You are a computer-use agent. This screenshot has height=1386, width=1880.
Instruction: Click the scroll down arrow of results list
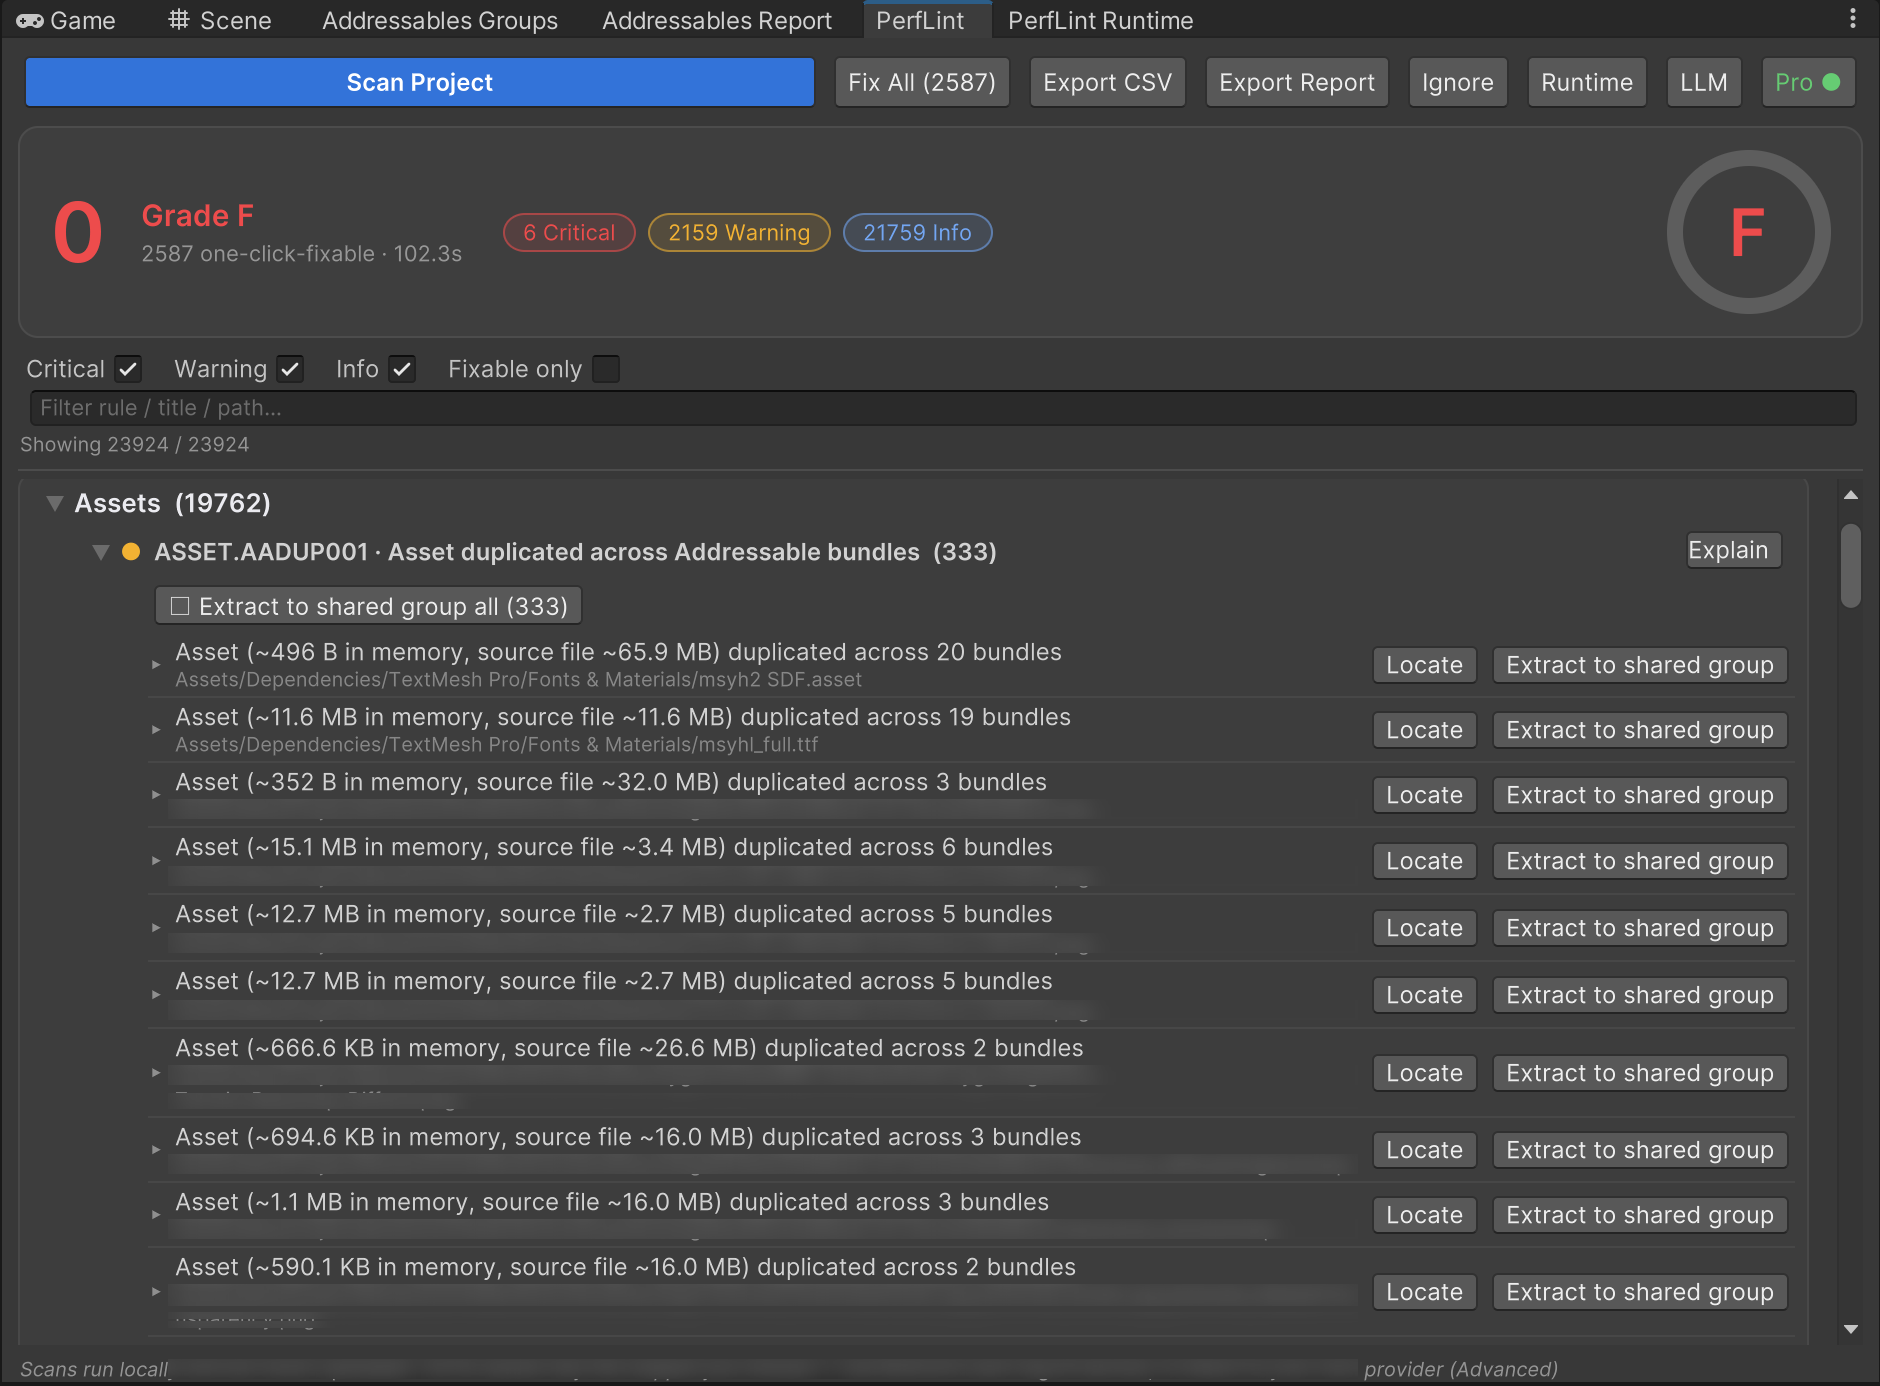1851,1329
